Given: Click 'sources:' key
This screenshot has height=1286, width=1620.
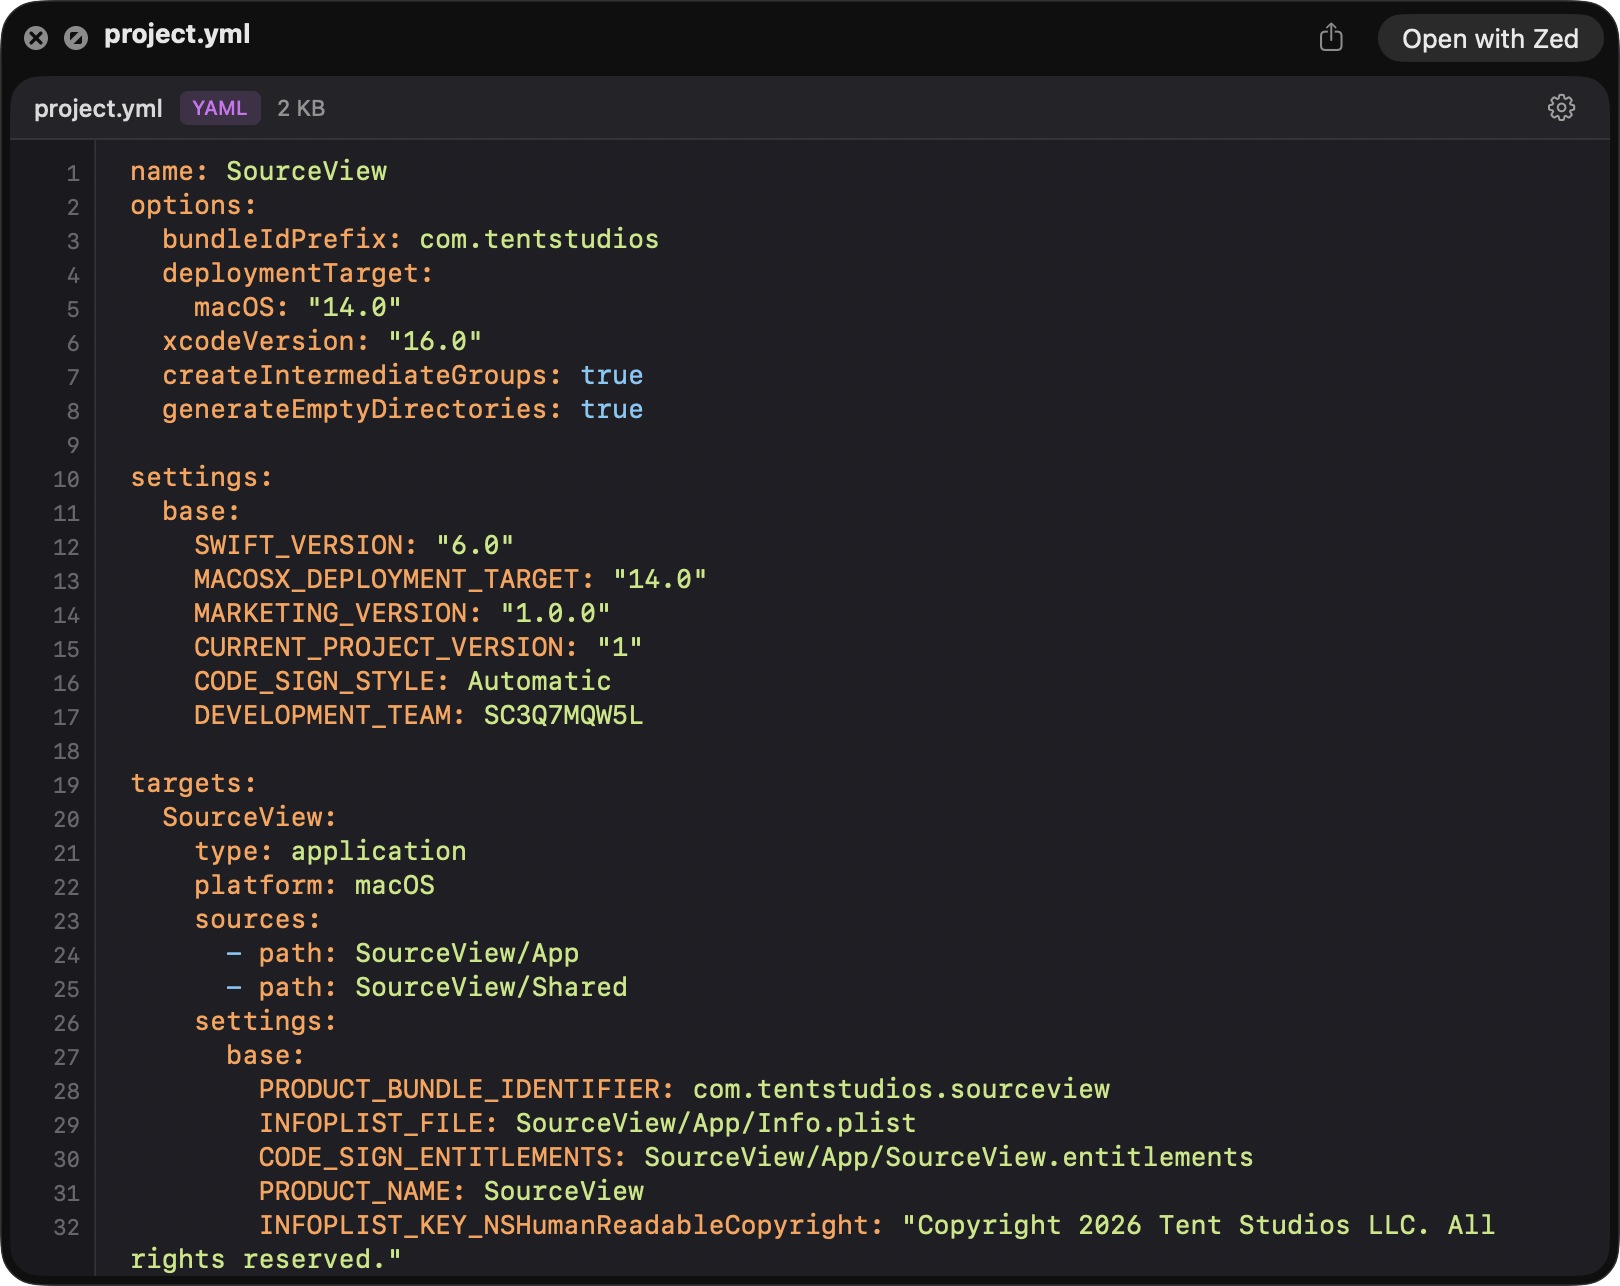Looking at the screenshot, I should 257,919.
